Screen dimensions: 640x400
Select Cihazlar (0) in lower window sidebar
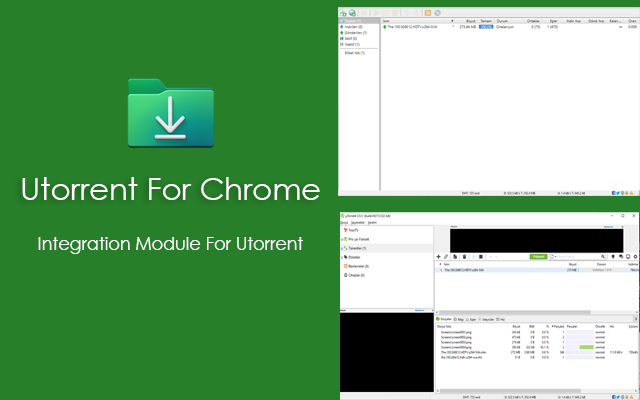[354, 276]
